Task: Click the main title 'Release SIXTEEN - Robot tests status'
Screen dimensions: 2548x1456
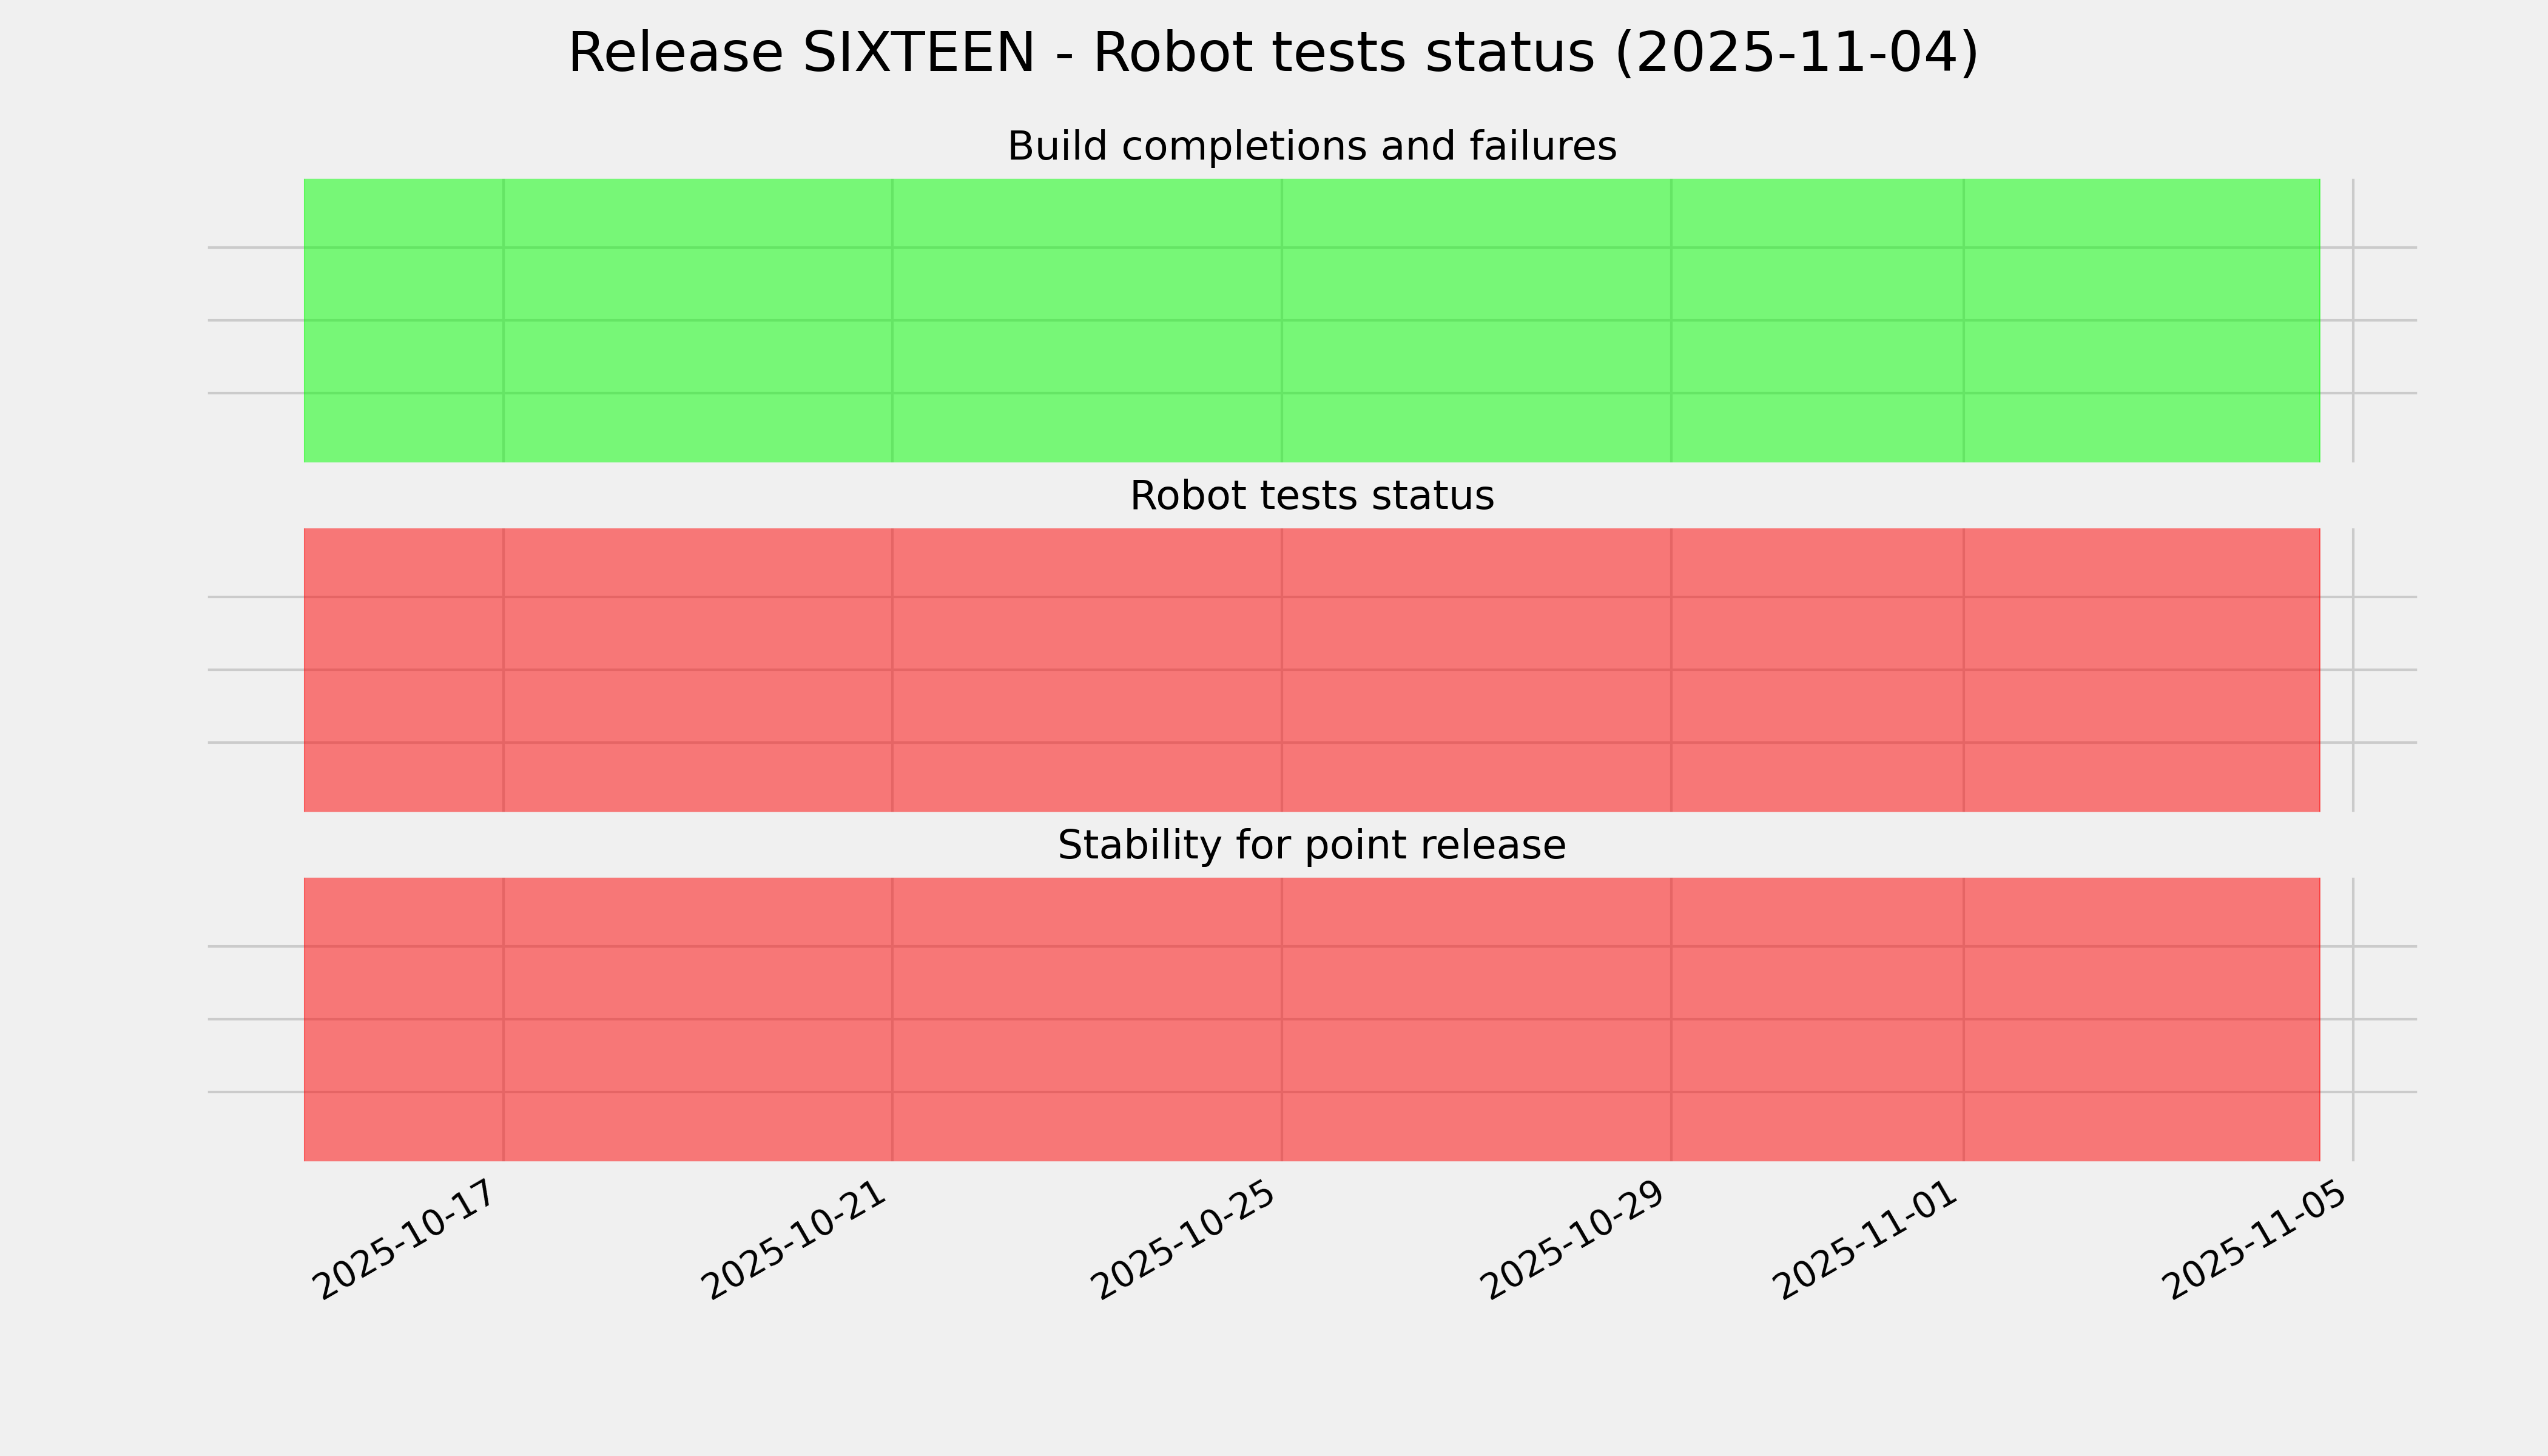Action: click(1272, 53)
